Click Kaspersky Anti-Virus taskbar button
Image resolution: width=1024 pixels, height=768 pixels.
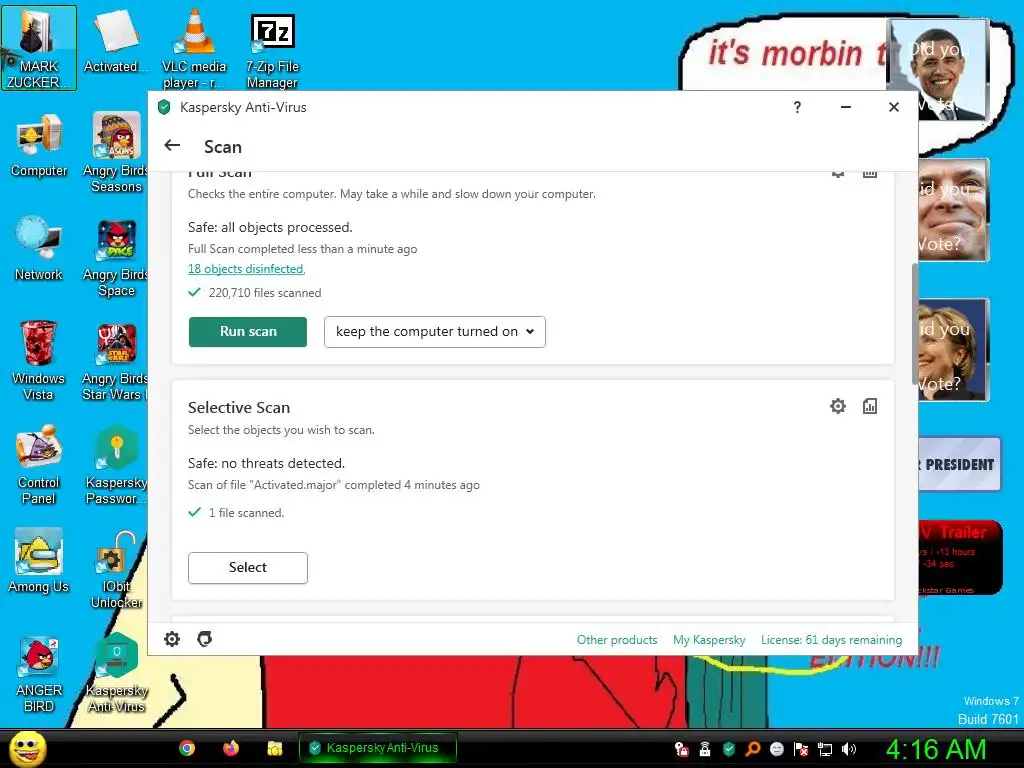tap(377, 748)
